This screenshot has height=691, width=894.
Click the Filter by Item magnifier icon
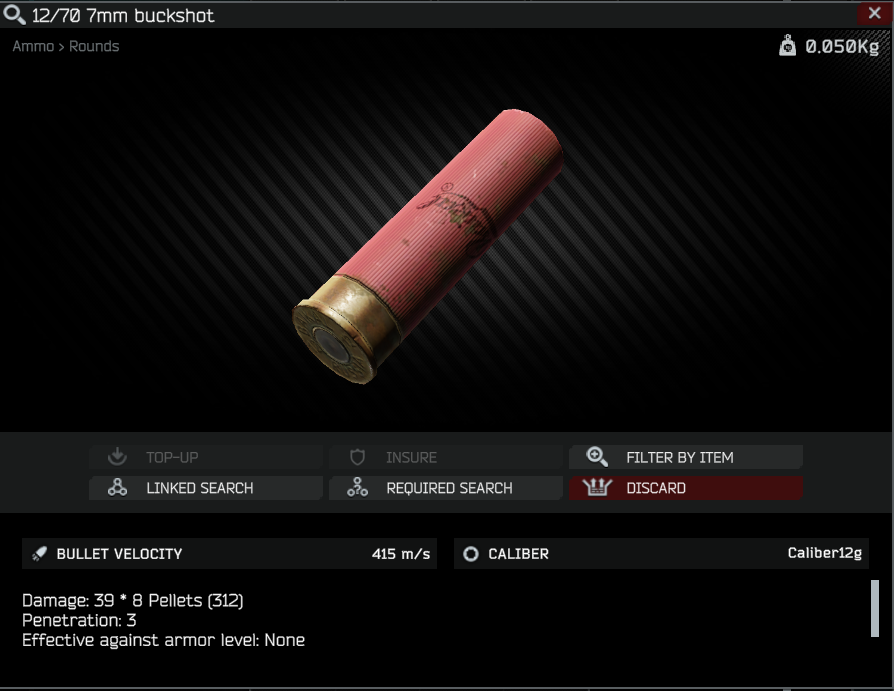(x=597, y=457)
